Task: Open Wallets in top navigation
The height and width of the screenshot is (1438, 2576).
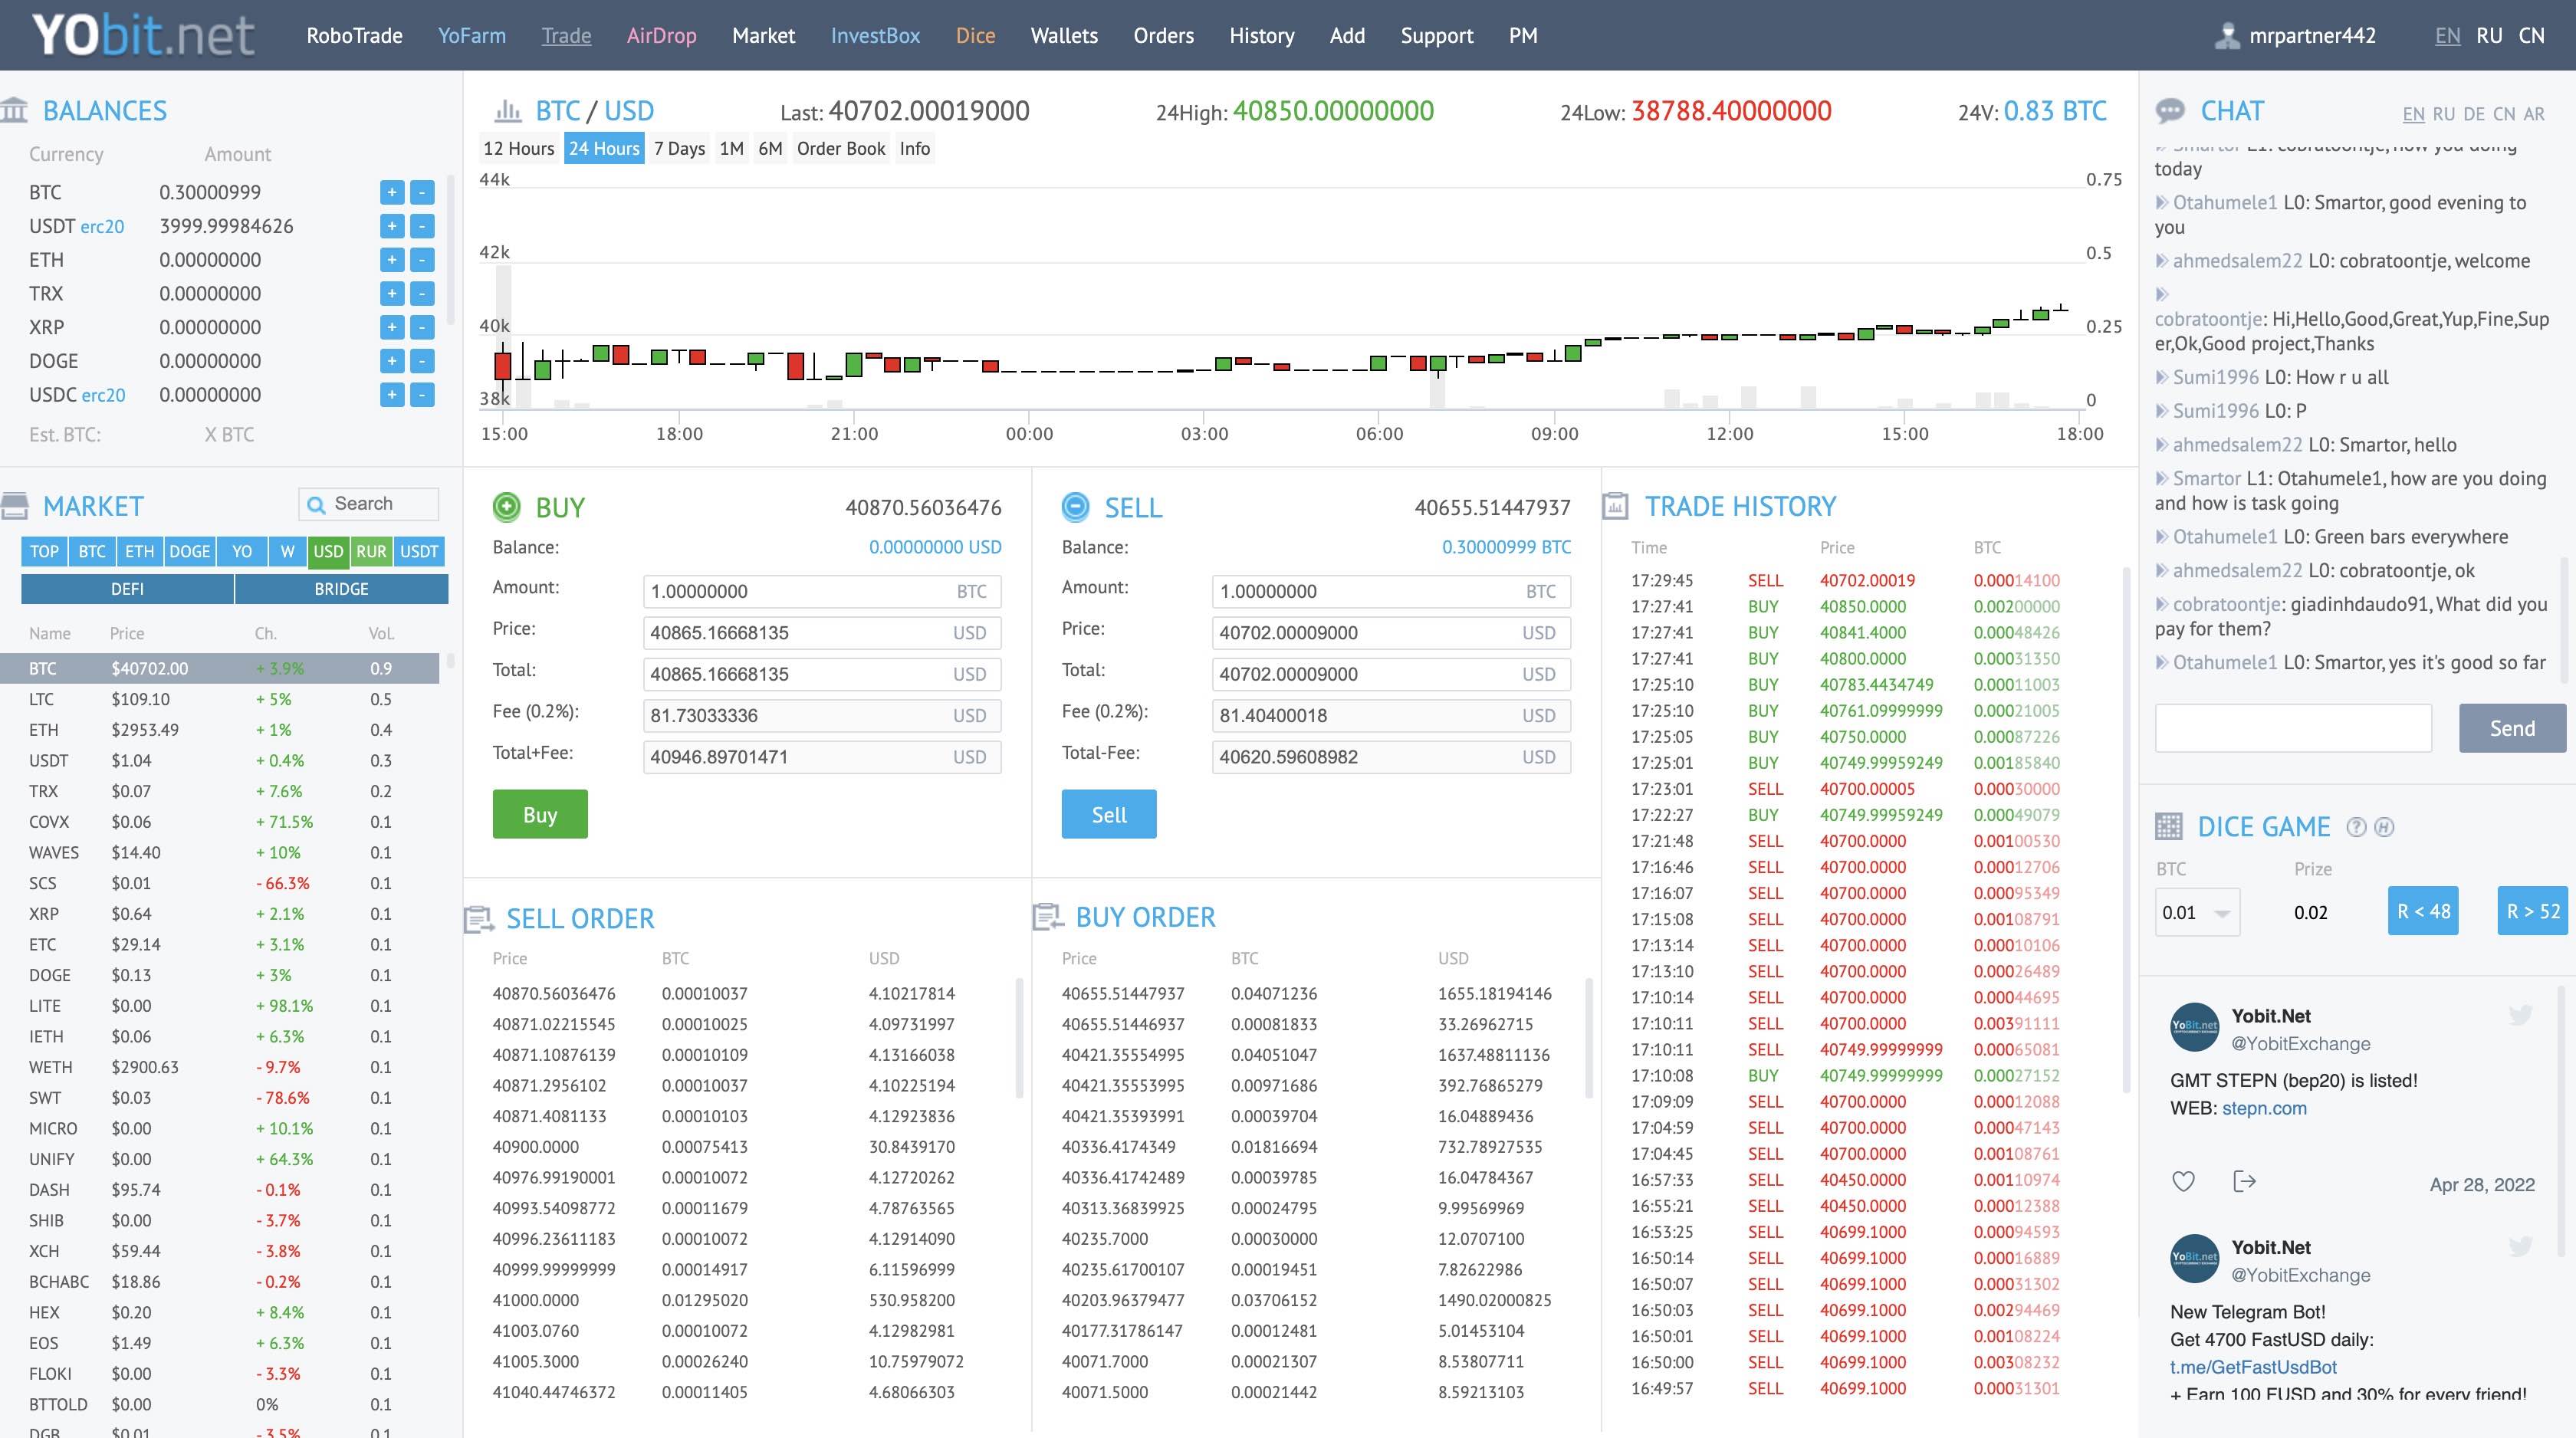Action: 1064,36
